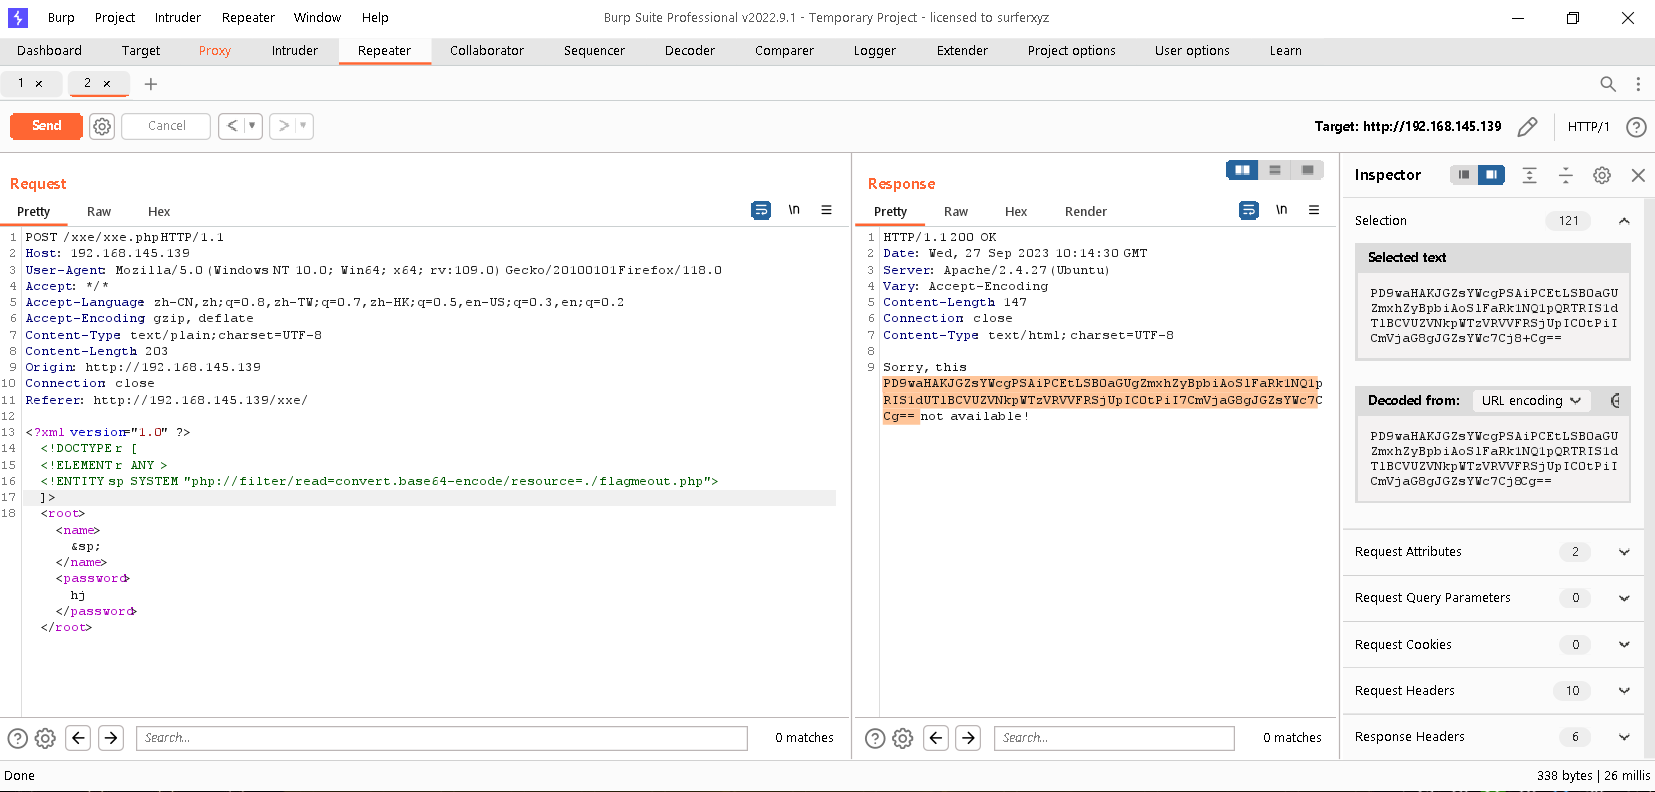Open Response editor hamburger menu
The image size is (1655, 792).
(1314, 210)
